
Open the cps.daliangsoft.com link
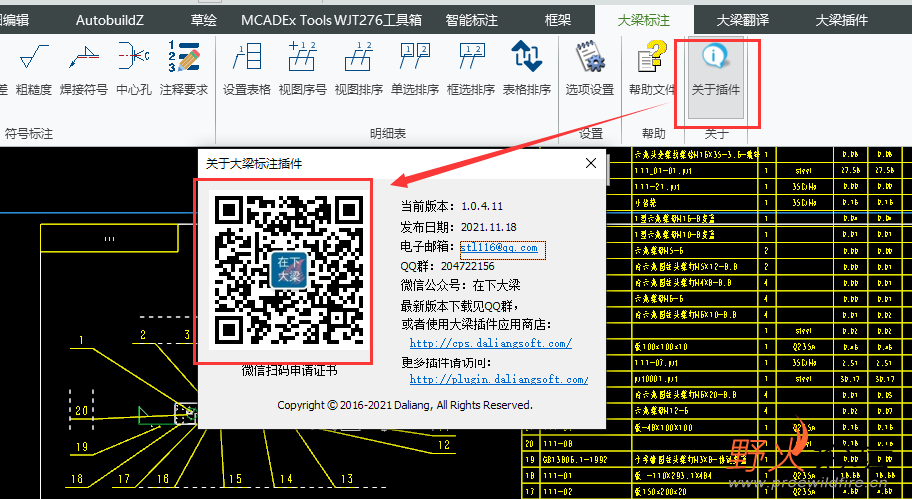(491, 343)
